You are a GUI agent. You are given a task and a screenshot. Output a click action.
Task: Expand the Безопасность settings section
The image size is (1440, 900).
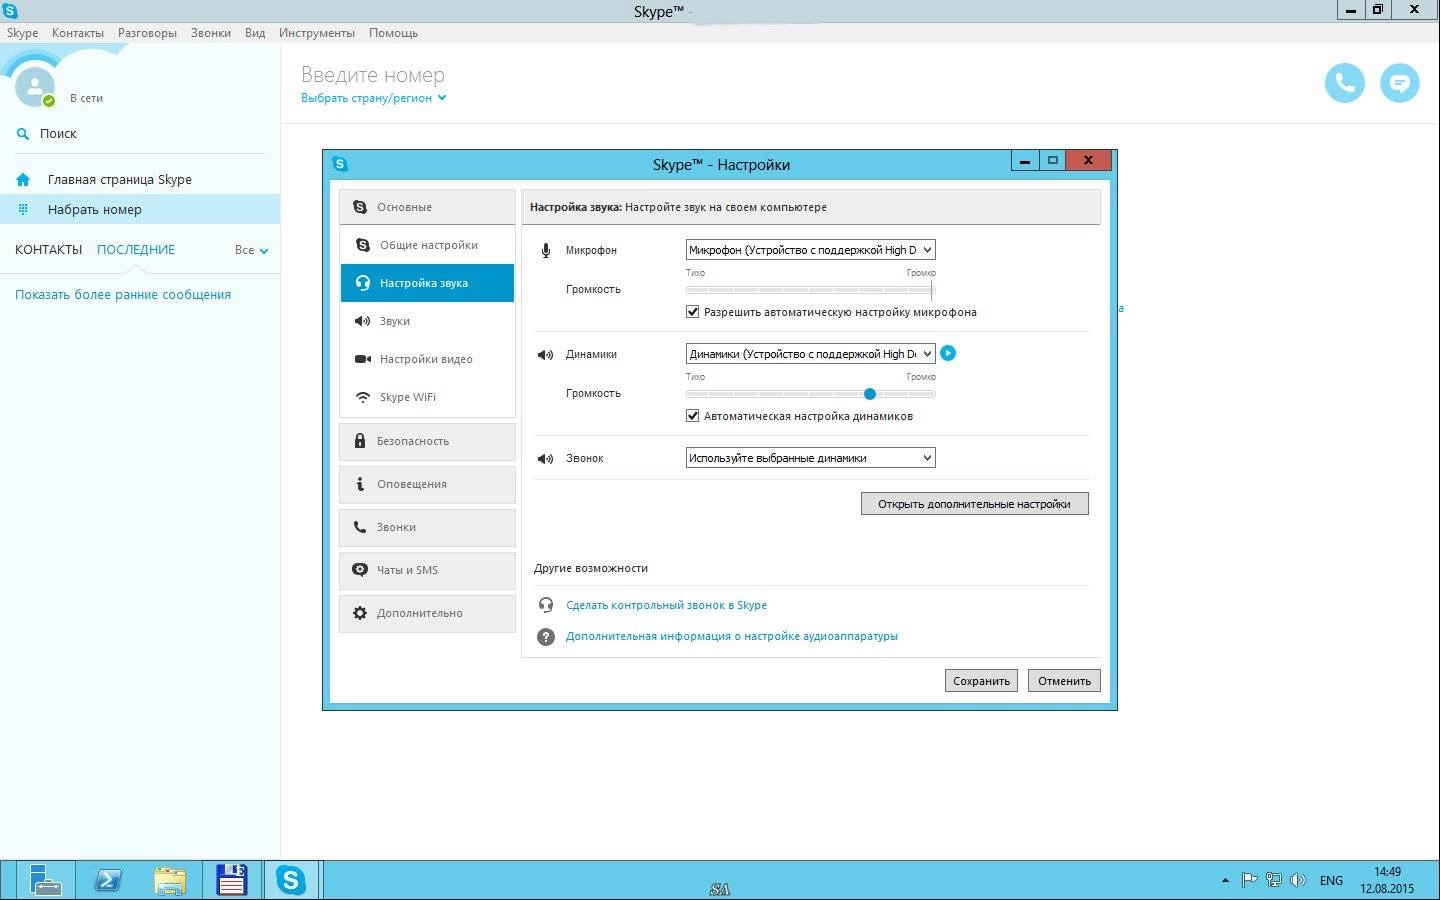pos(427,441)
